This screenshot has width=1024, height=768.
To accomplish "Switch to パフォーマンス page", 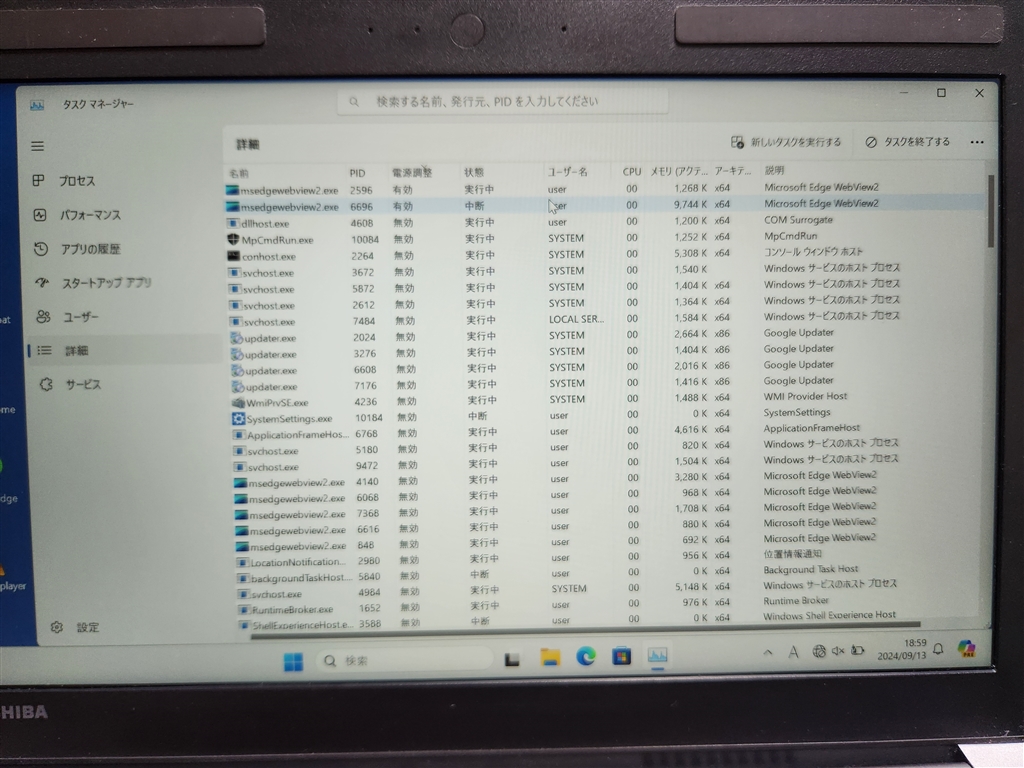I will click(90, 215).
